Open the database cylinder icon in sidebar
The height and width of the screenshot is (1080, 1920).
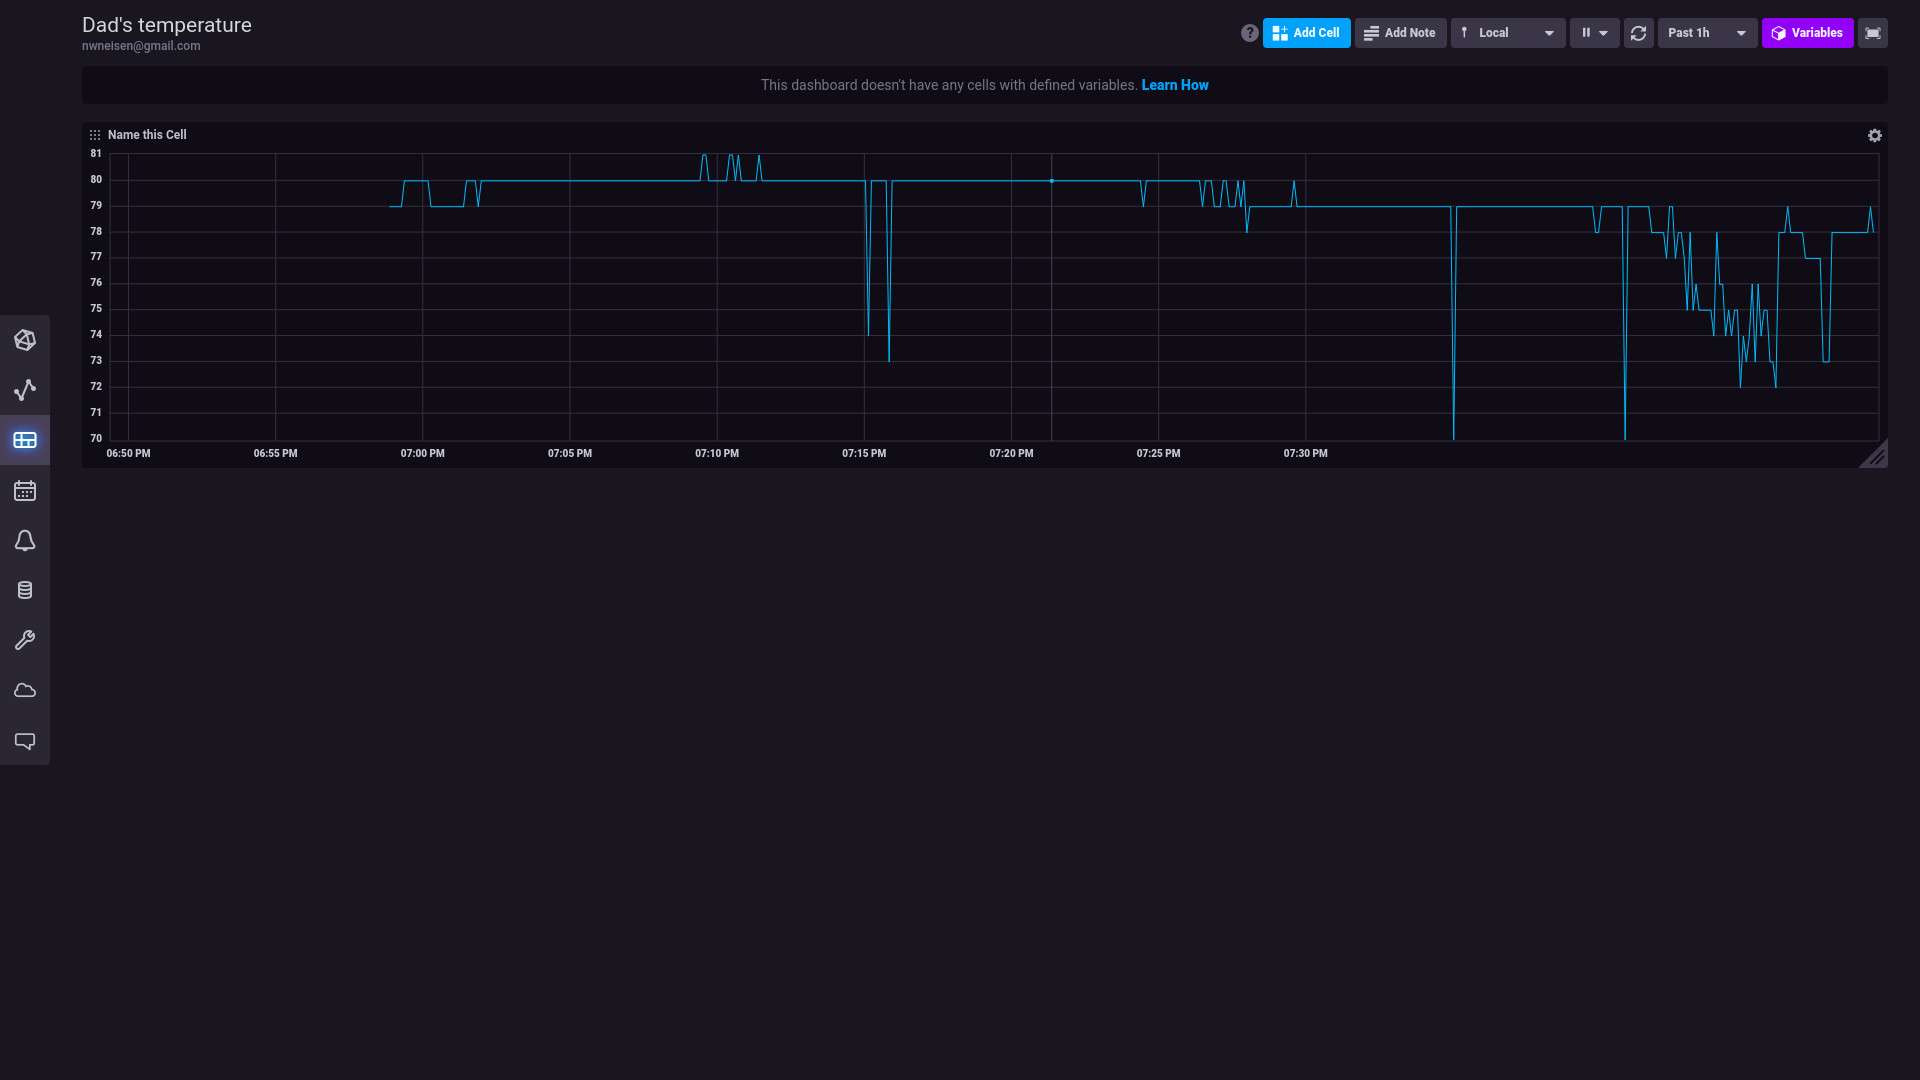(x=25, y=590)
